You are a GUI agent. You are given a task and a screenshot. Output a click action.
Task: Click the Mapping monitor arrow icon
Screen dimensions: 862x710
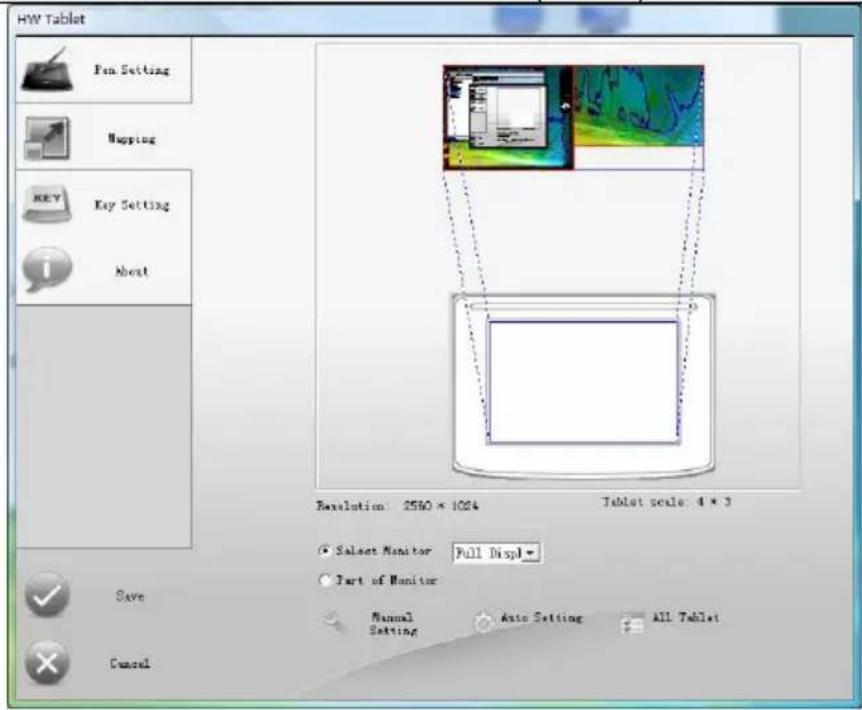click(x=47, y=138)
